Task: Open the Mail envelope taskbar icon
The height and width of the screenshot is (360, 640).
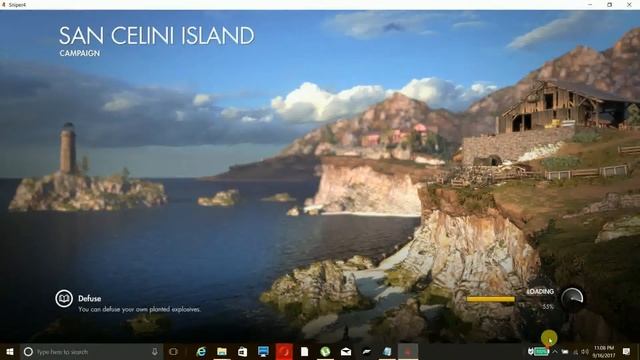Action: [x=346, y=352]
